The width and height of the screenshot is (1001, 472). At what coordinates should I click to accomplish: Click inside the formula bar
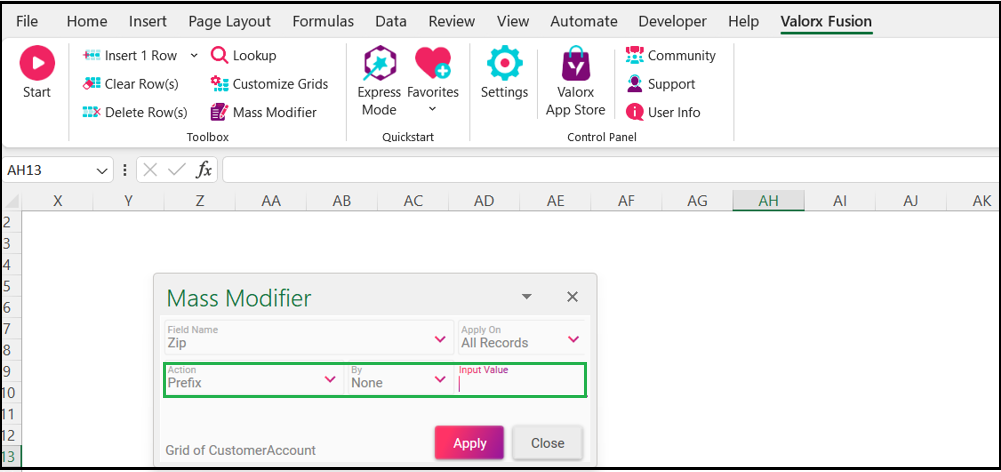point(610,171)
